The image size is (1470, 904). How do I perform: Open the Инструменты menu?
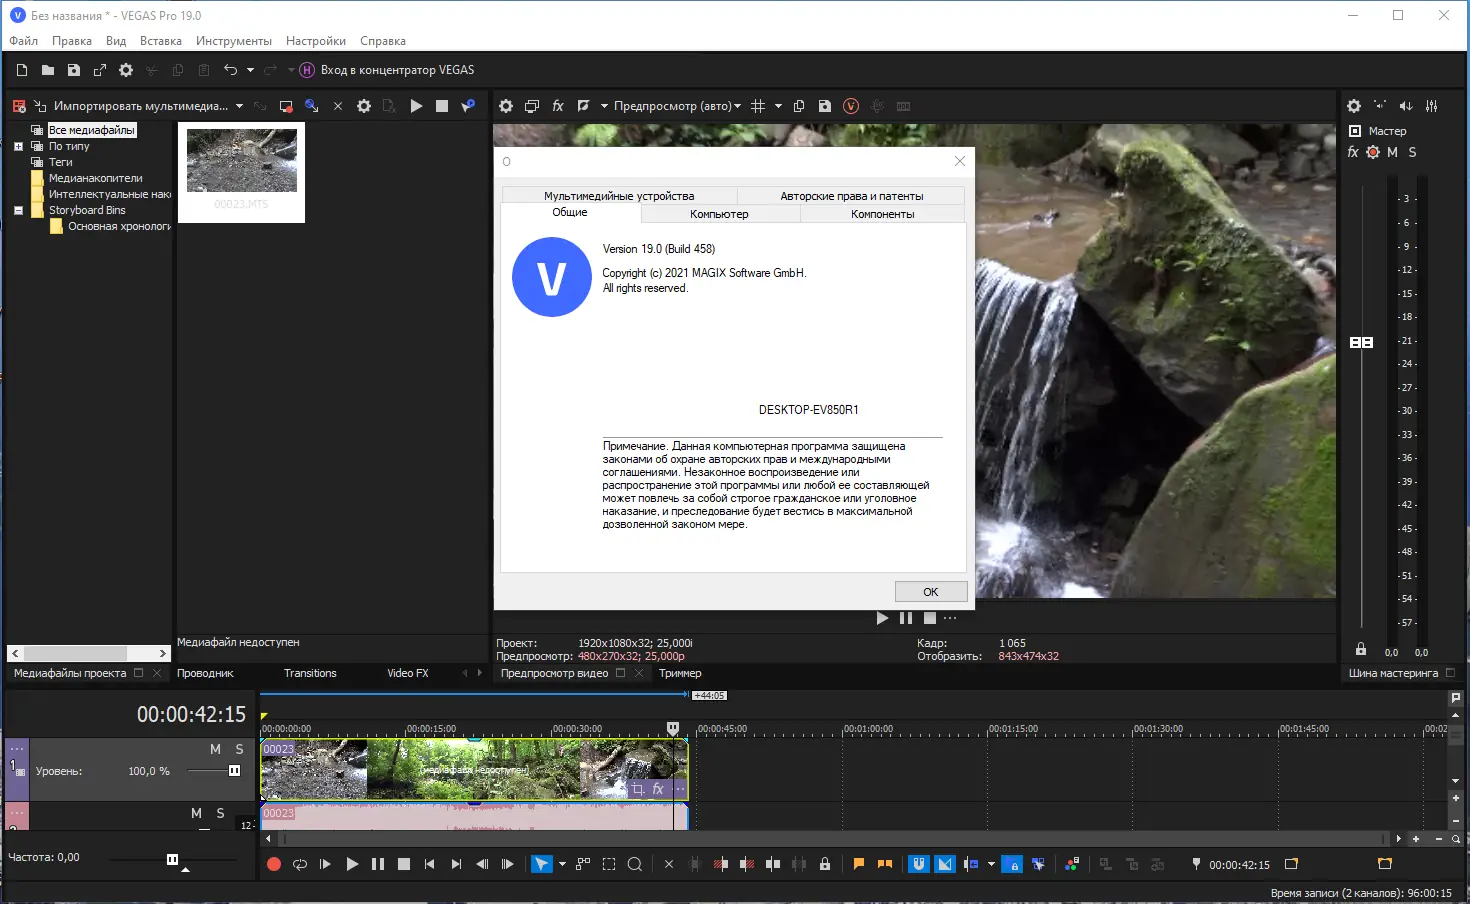tap(234, 41)
